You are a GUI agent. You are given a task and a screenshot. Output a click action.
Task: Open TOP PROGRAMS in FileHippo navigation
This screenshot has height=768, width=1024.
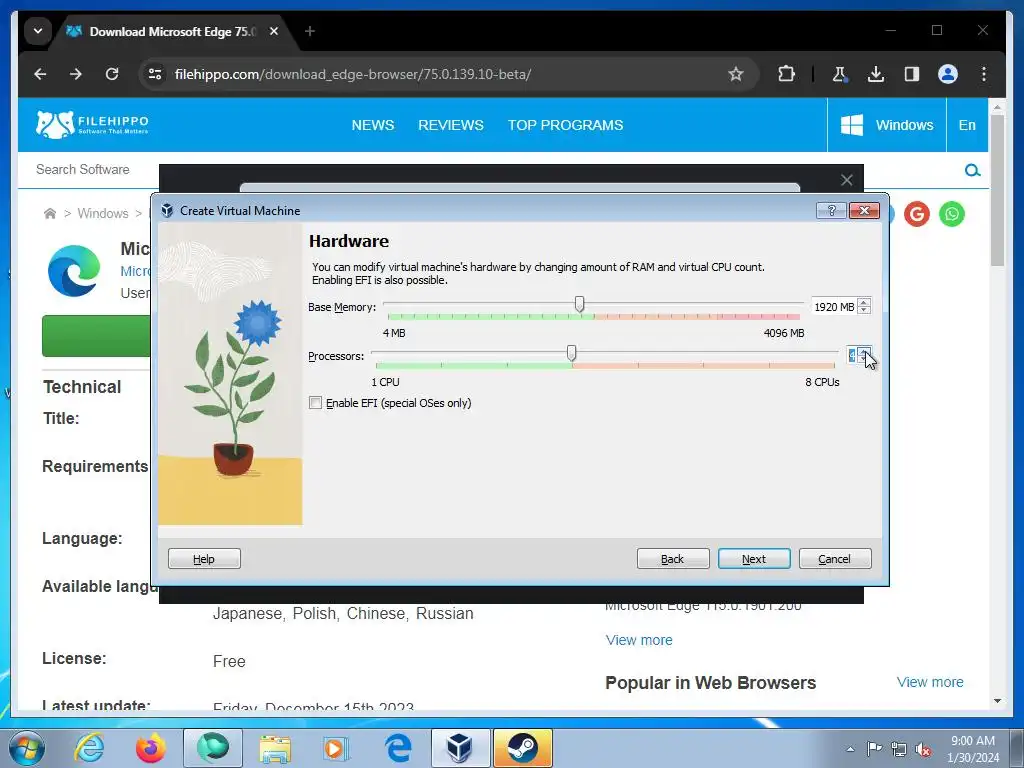[566, 125]
